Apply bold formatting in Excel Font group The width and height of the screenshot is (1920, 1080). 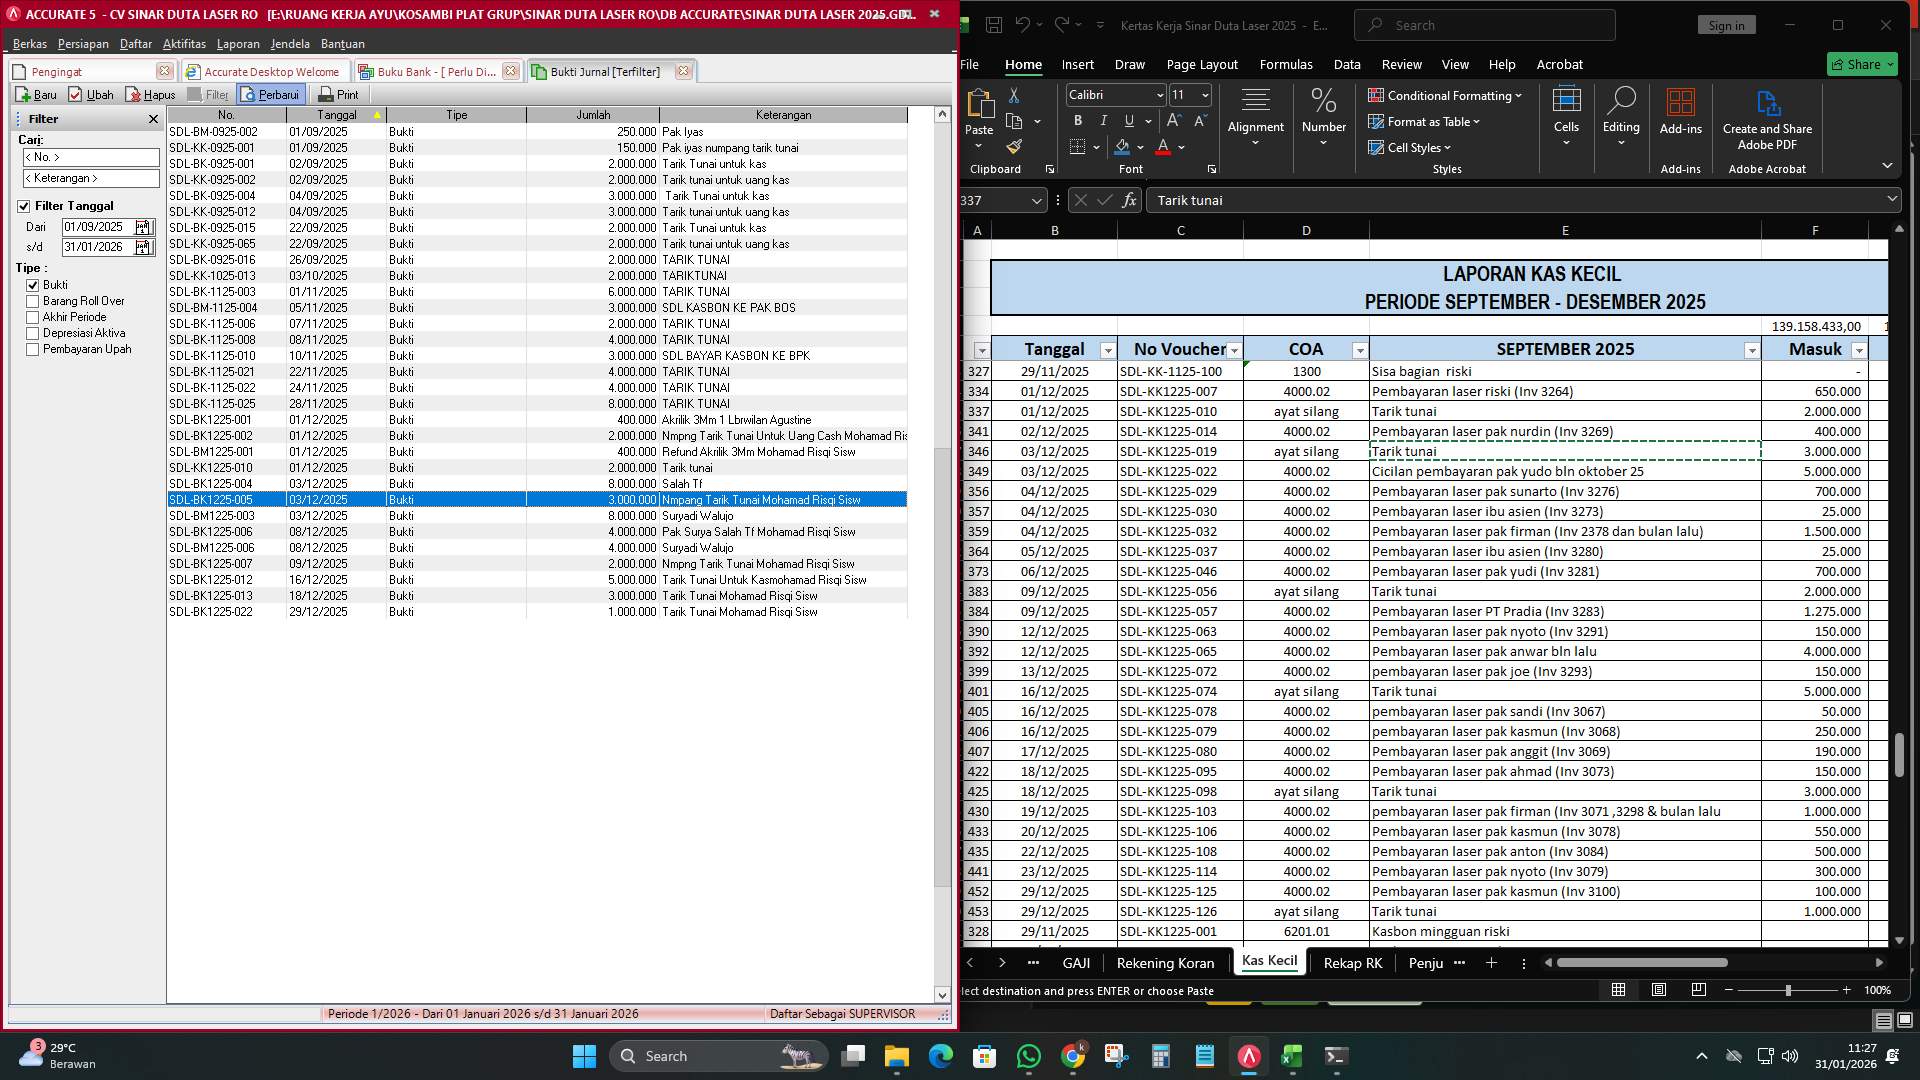[1077, 120]
